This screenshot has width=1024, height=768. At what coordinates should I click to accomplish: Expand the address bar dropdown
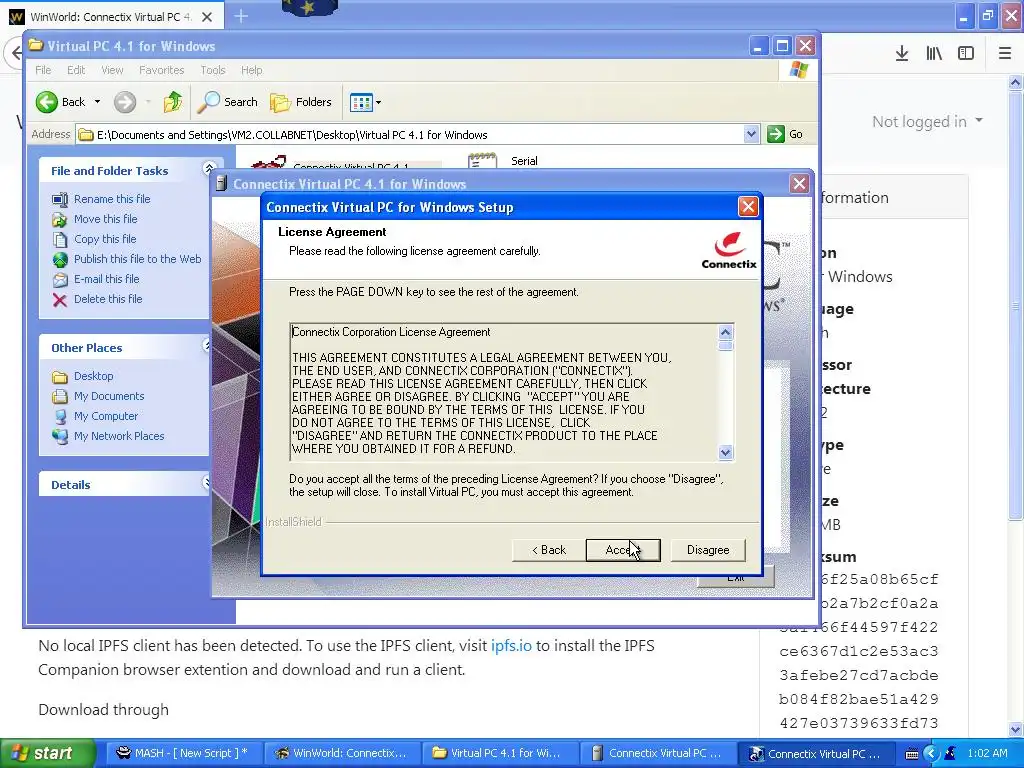point(751,135)
